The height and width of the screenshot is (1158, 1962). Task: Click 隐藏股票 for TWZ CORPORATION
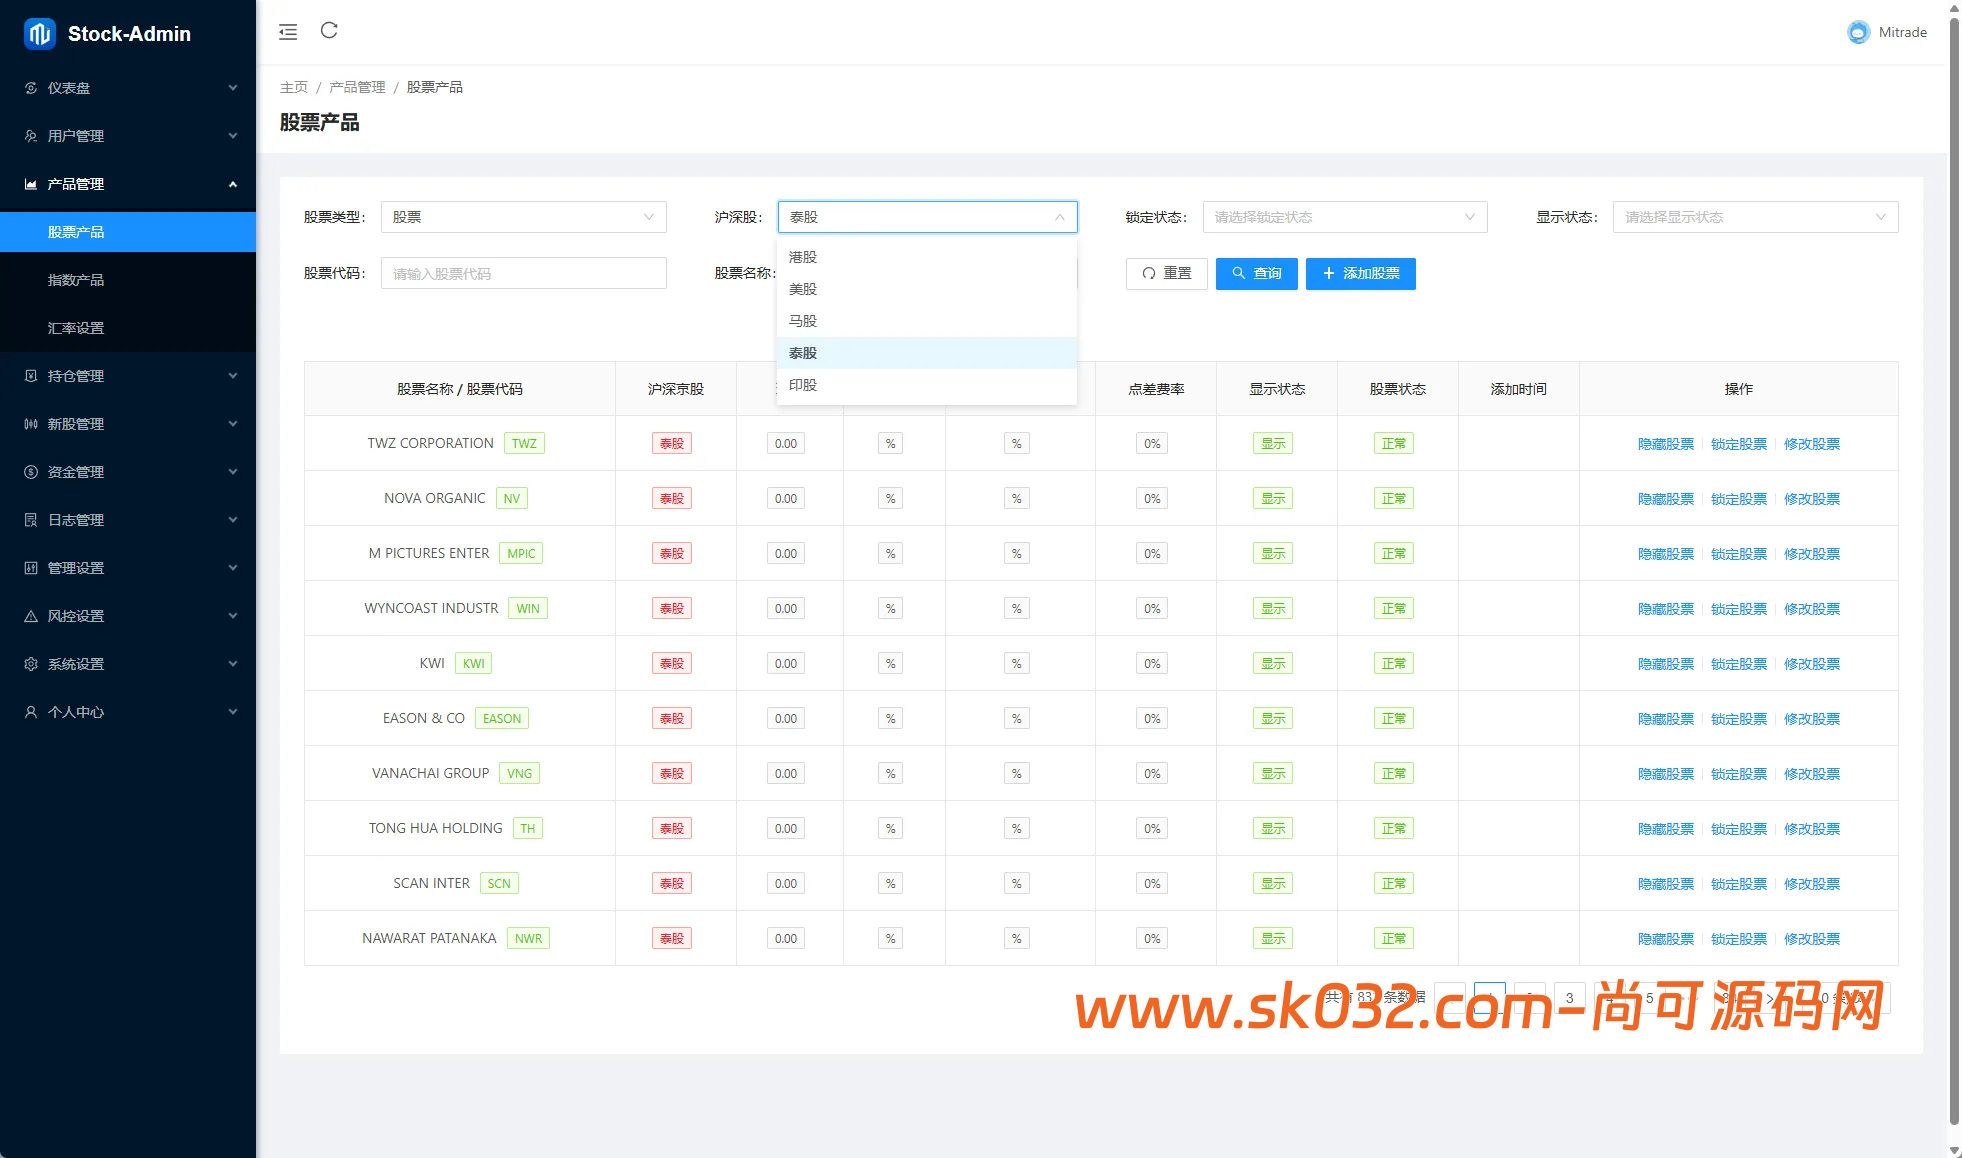click(x=1665, y=444)
